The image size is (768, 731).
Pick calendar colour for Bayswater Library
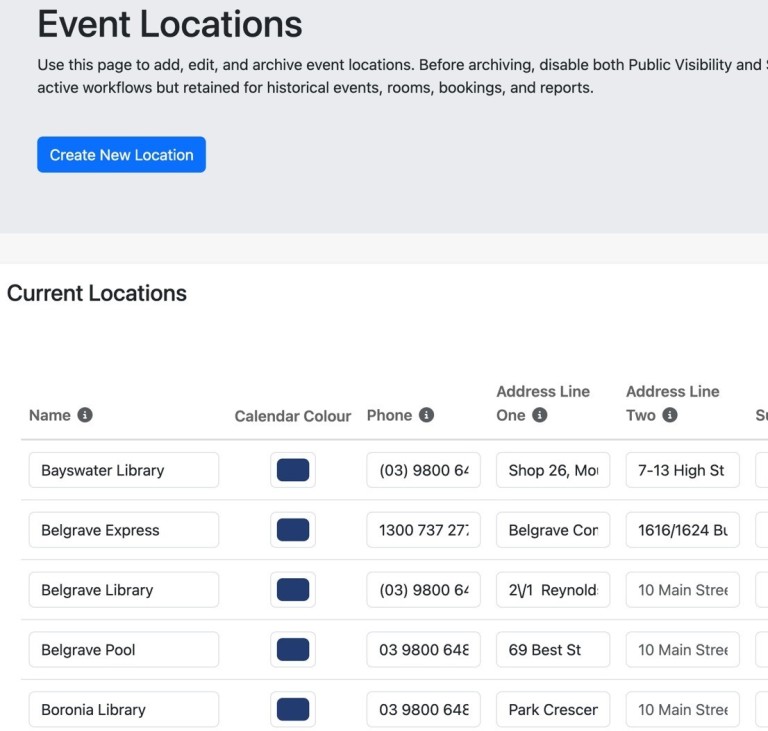tap(293, 470)
